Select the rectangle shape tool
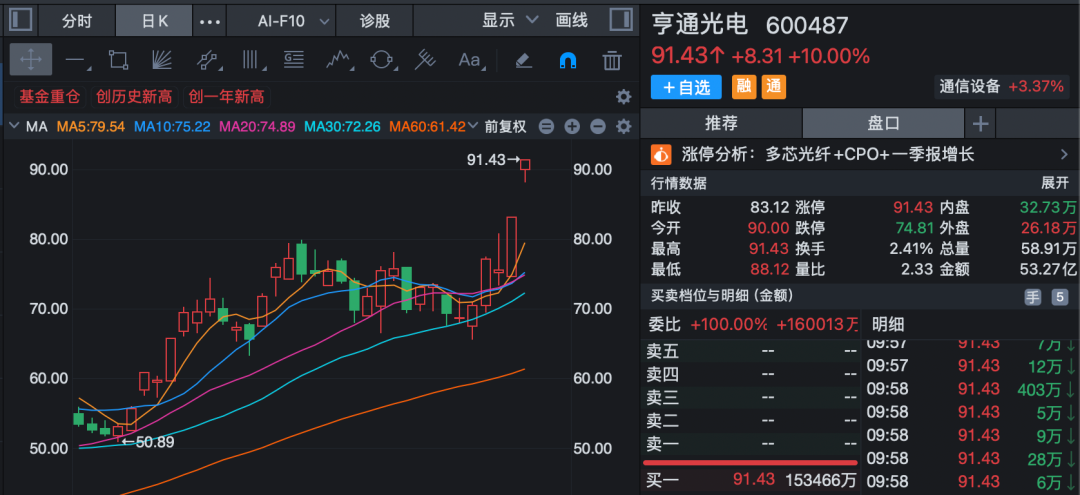Image resolution: width=1080 pixels, height=495 pixels. click(118, 61)
